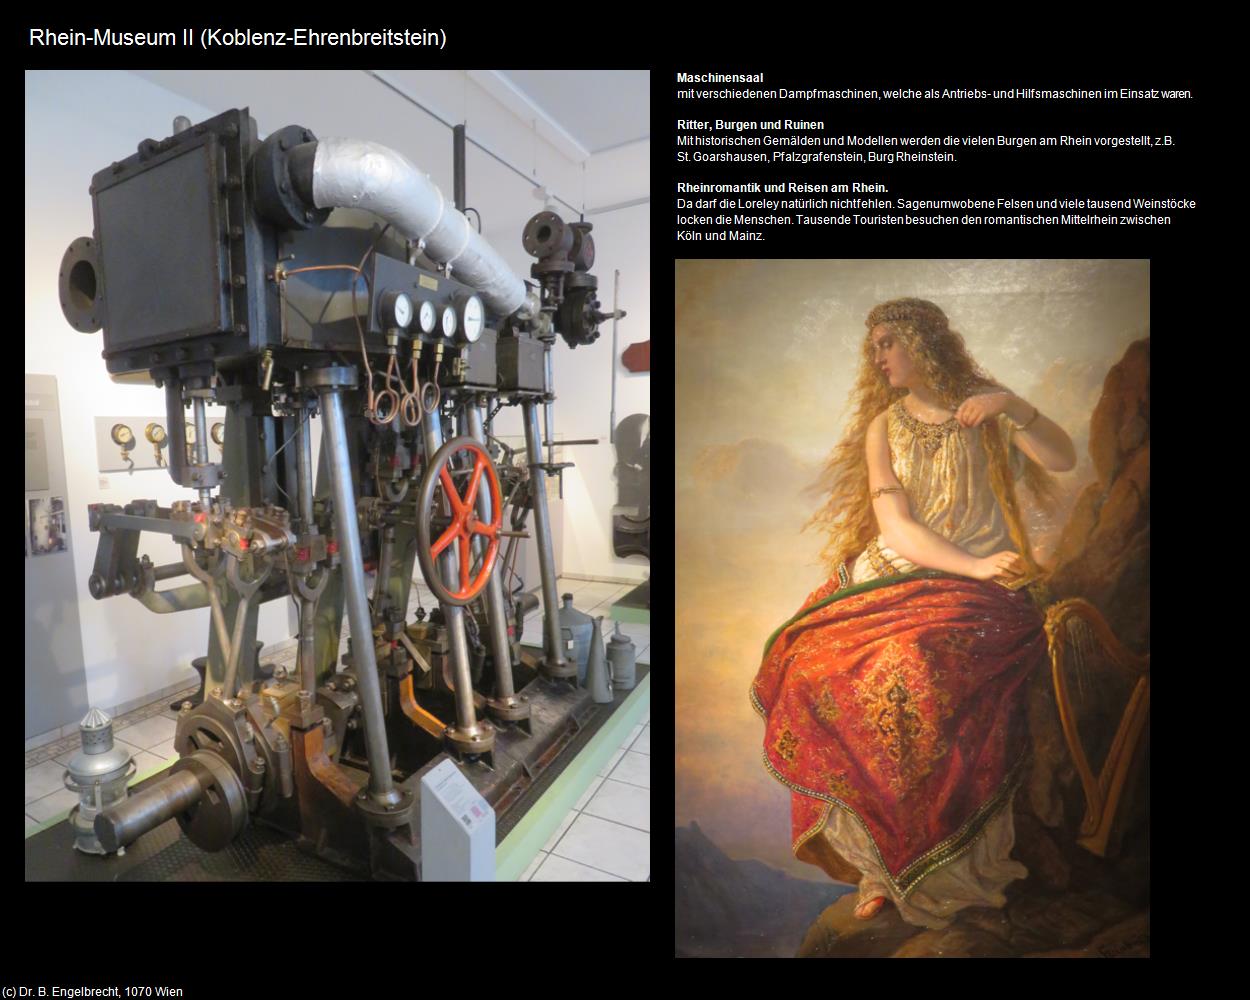
Task: Click the sentence starting 'mit verschiedenen Dampfmaschinen'
Action: click(x=935, y=94)
